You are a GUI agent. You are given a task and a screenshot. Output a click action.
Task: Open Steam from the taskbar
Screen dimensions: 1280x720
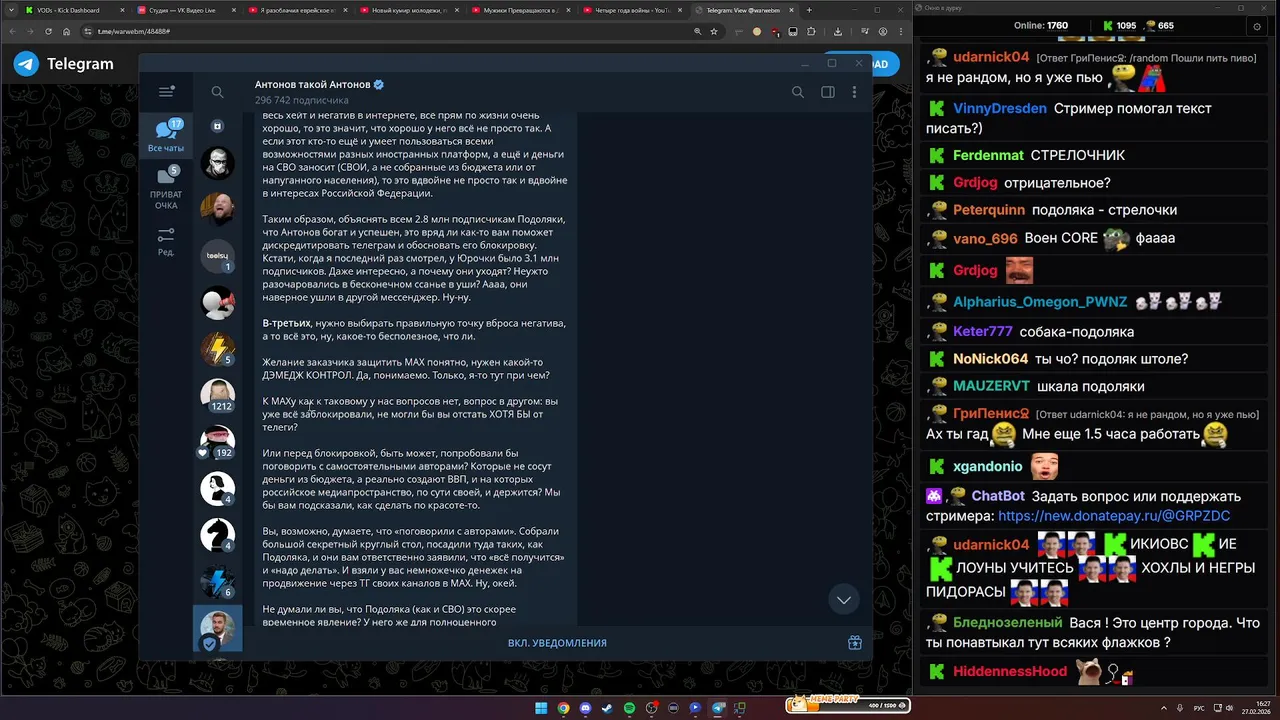607,708
